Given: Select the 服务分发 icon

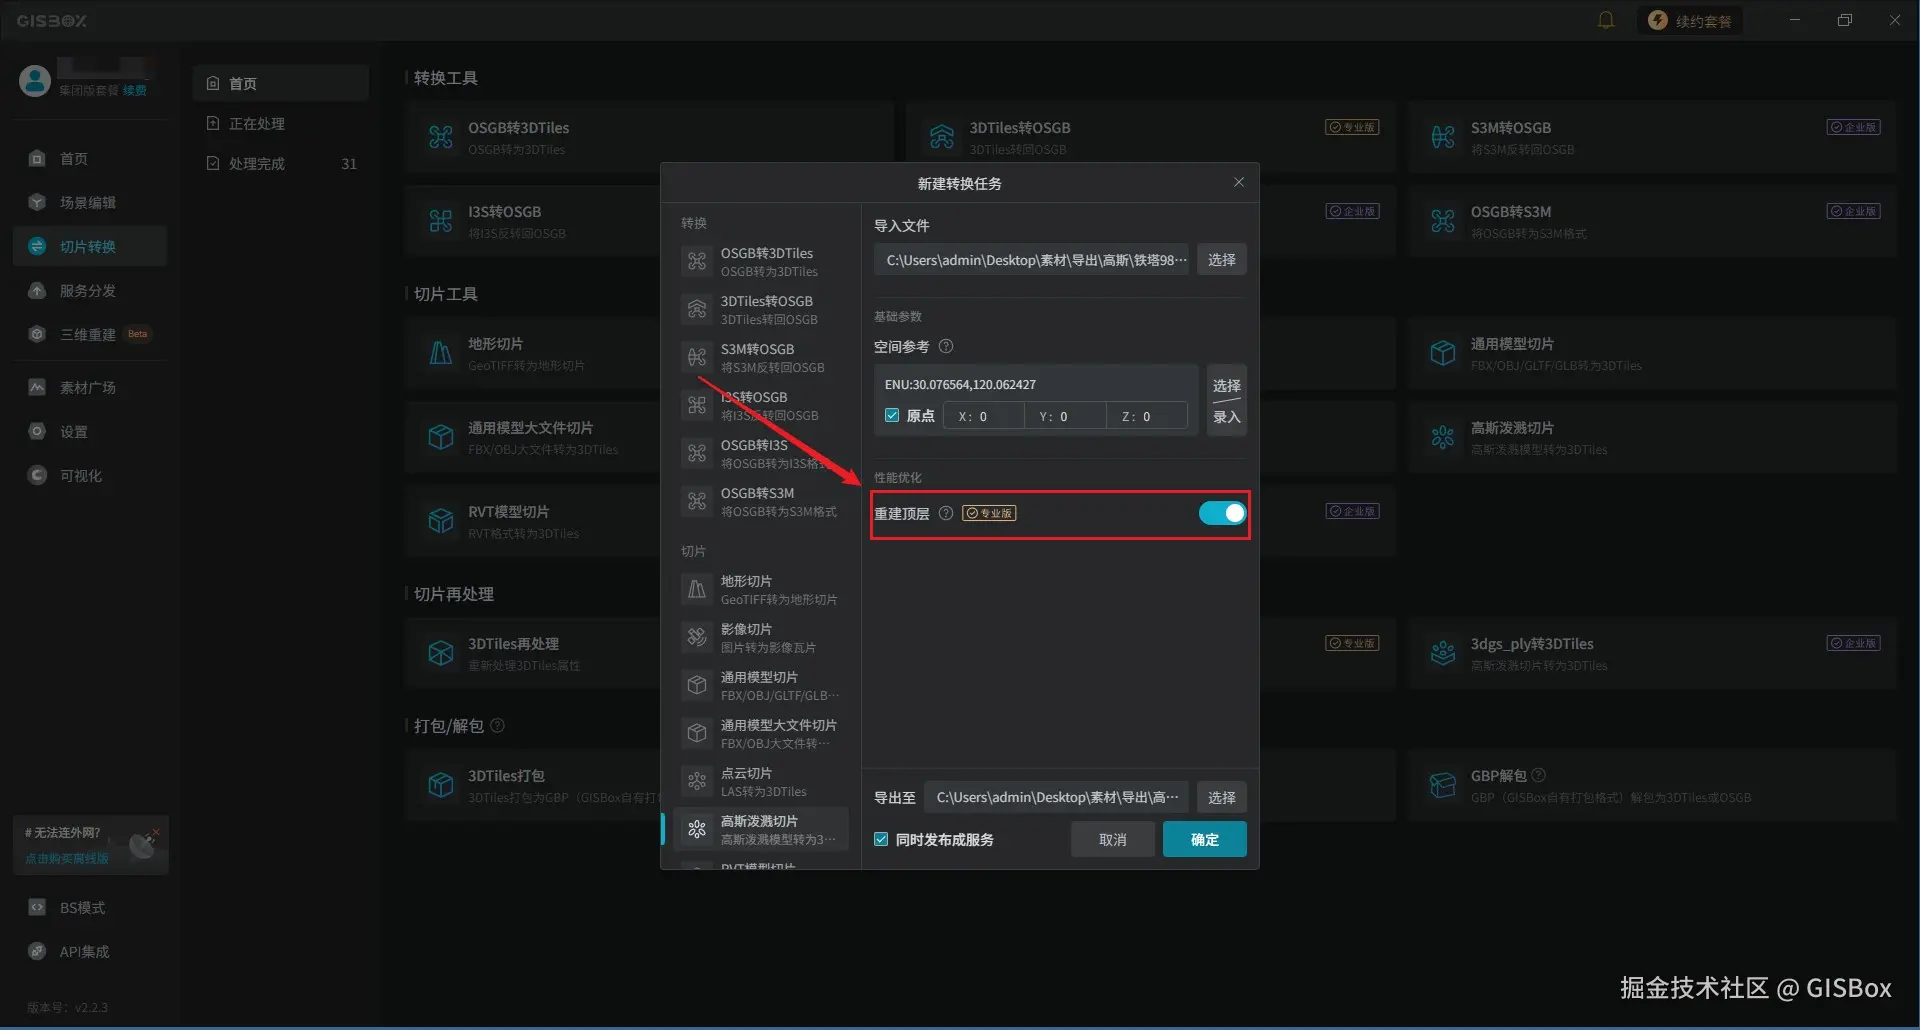Looking at the screenshot, I should (37, 290).
